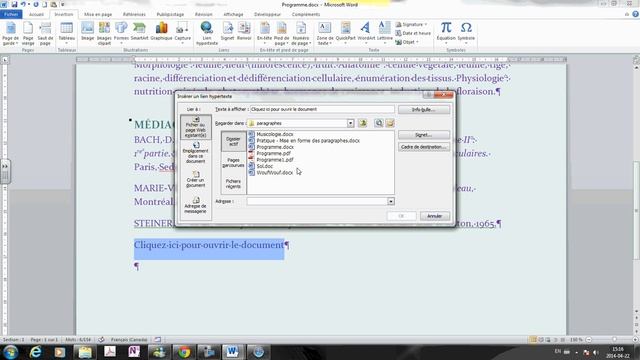This screenshot has width=640, height=360.
Task: Open the Numéro de page icon
Action: tap(301, 33)
